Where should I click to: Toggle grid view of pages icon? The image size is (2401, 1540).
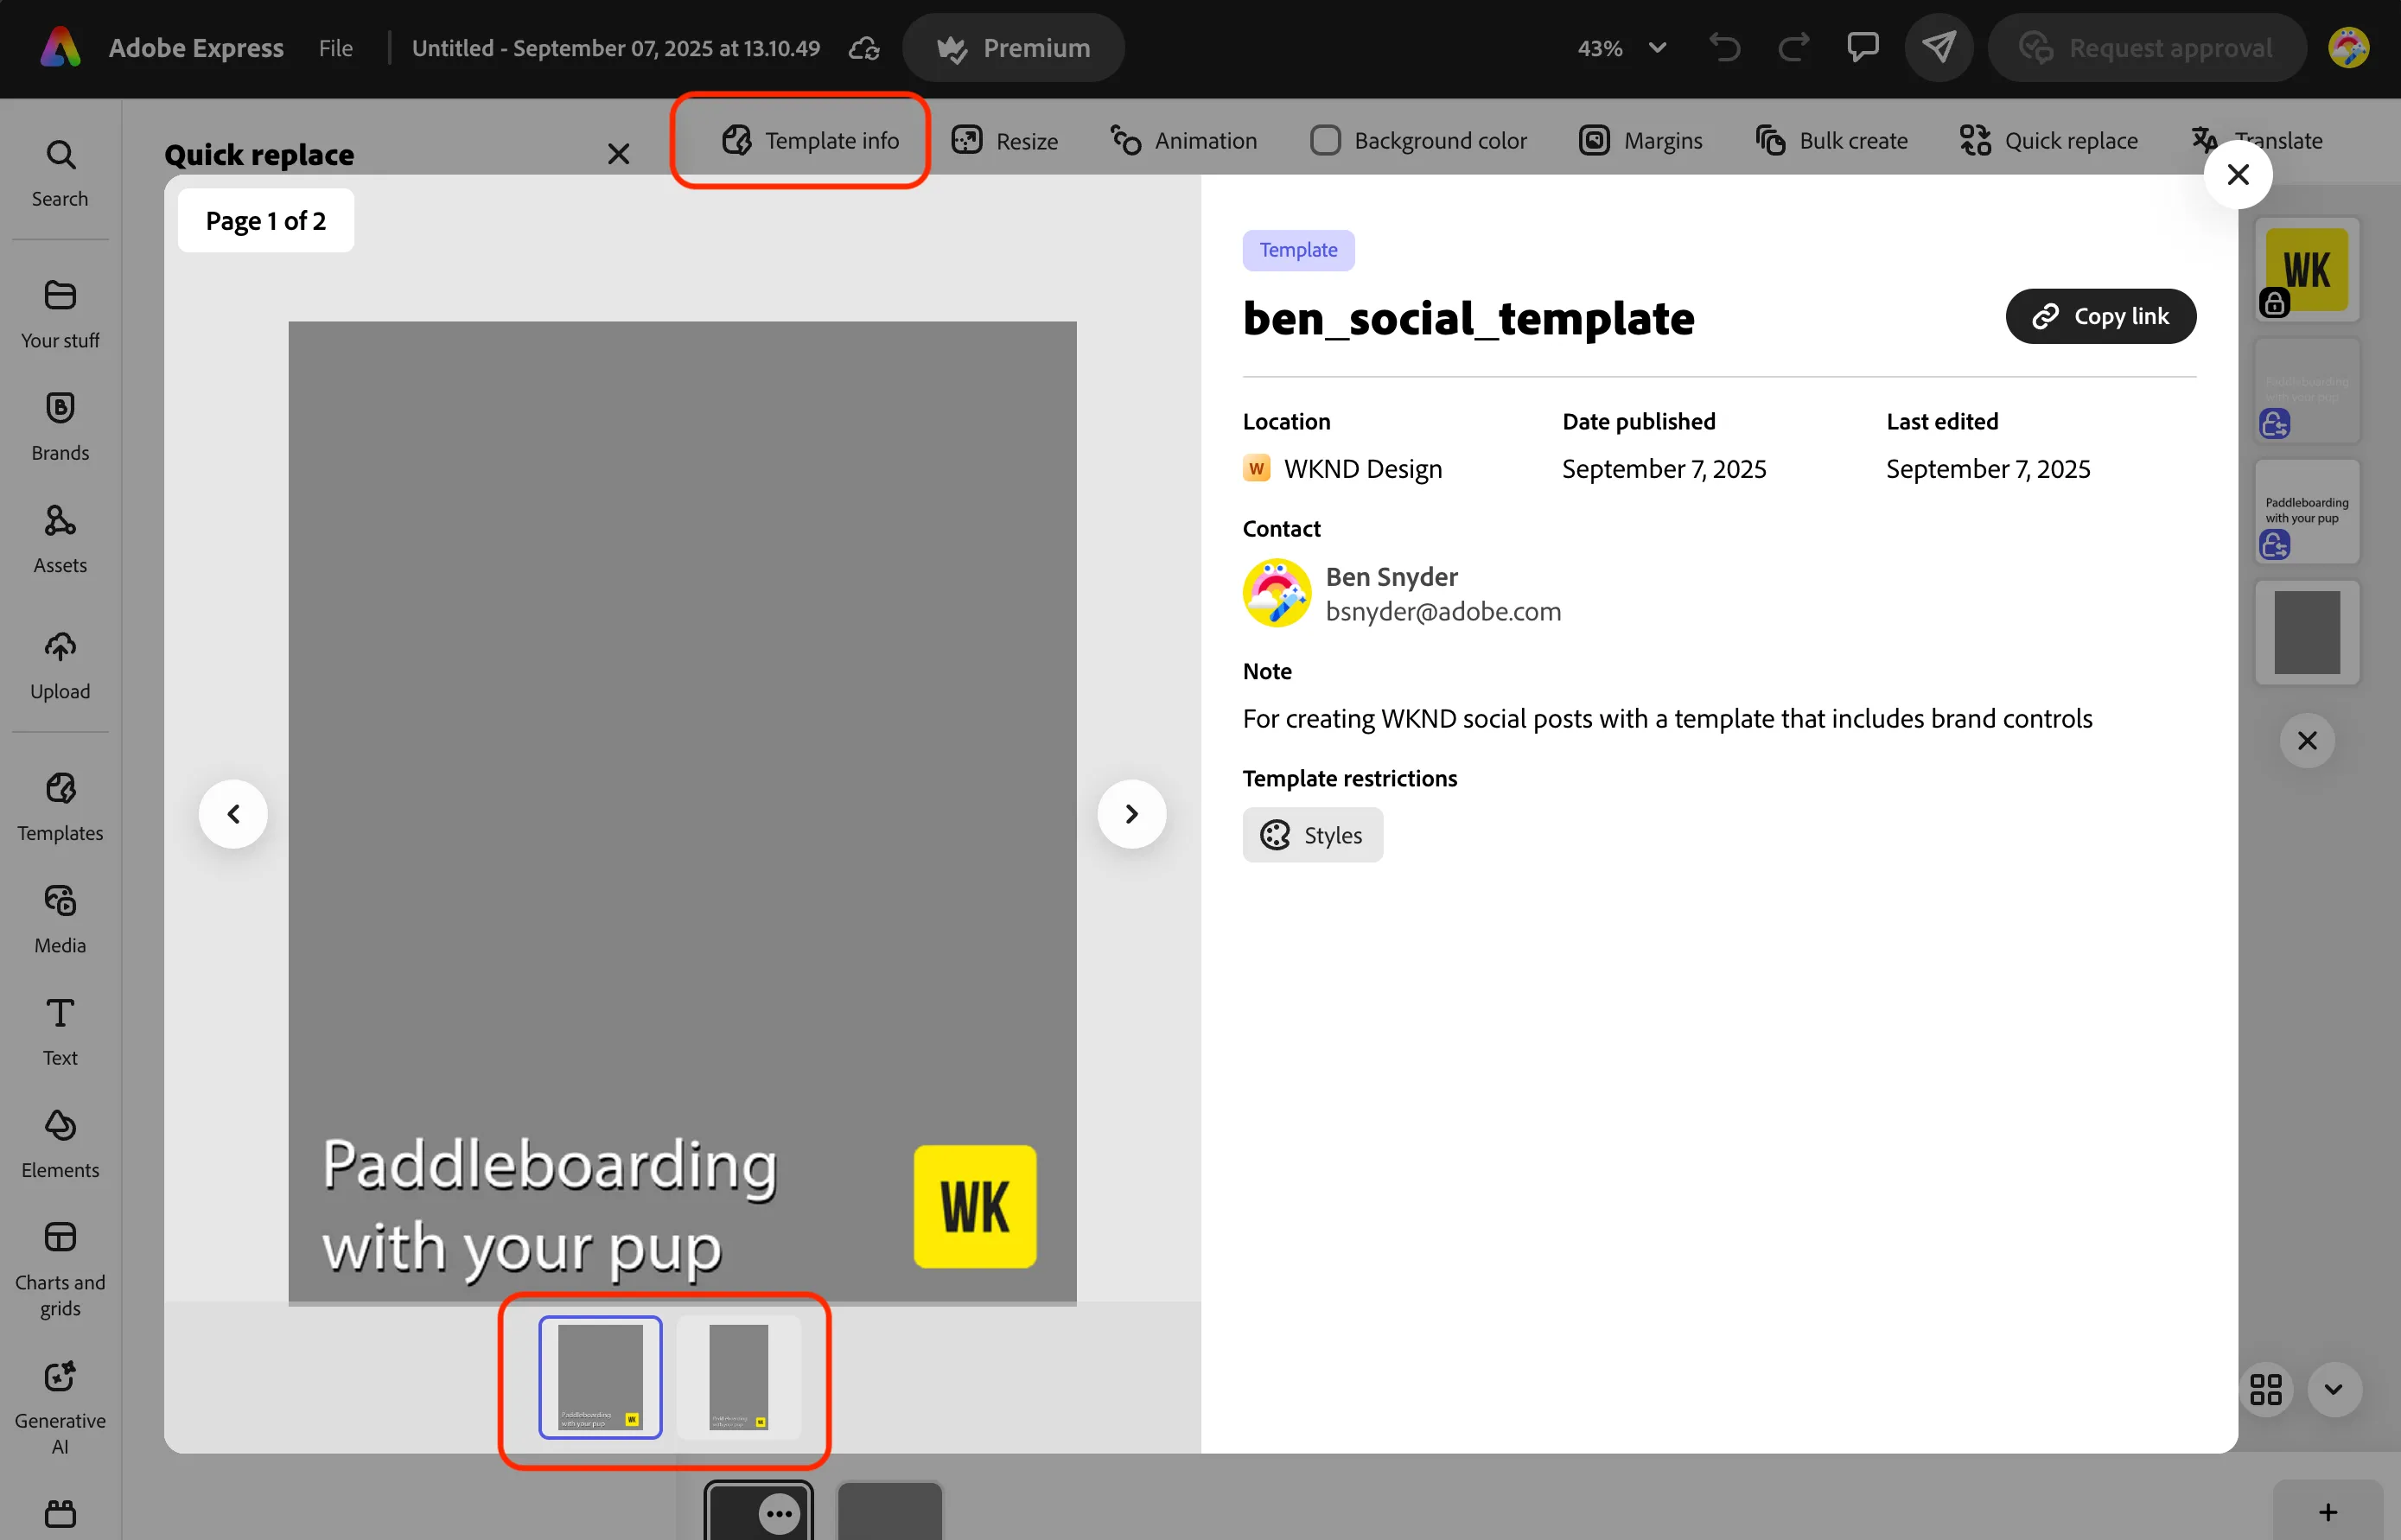[x=2266, y=1389]
